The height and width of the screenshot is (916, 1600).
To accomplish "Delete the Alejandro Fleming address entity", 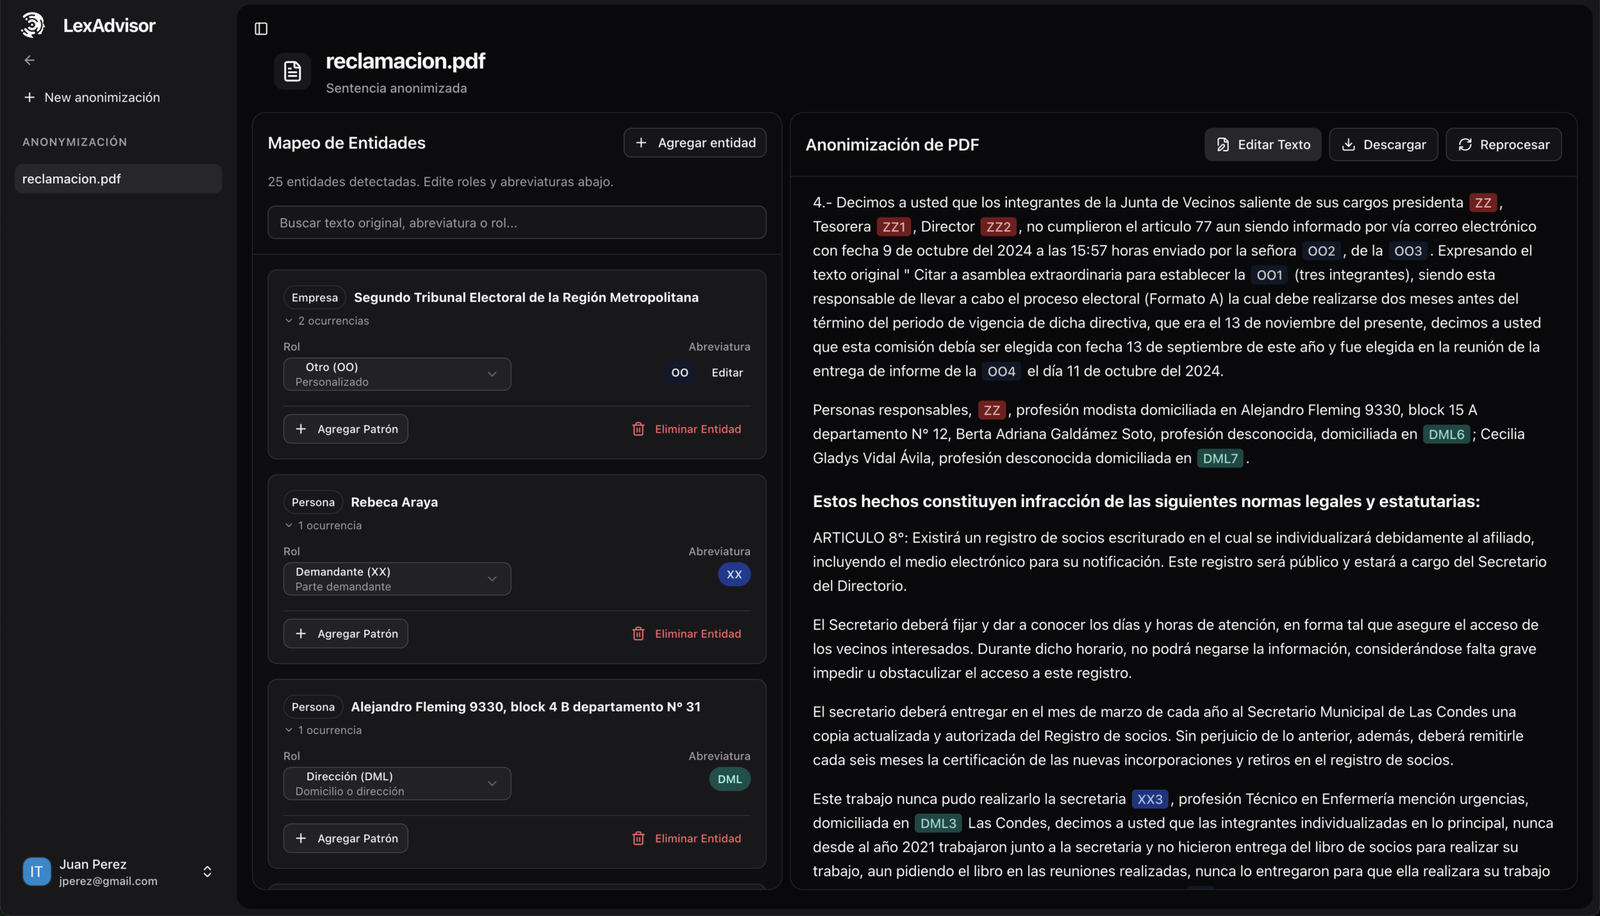I will 687,839.
